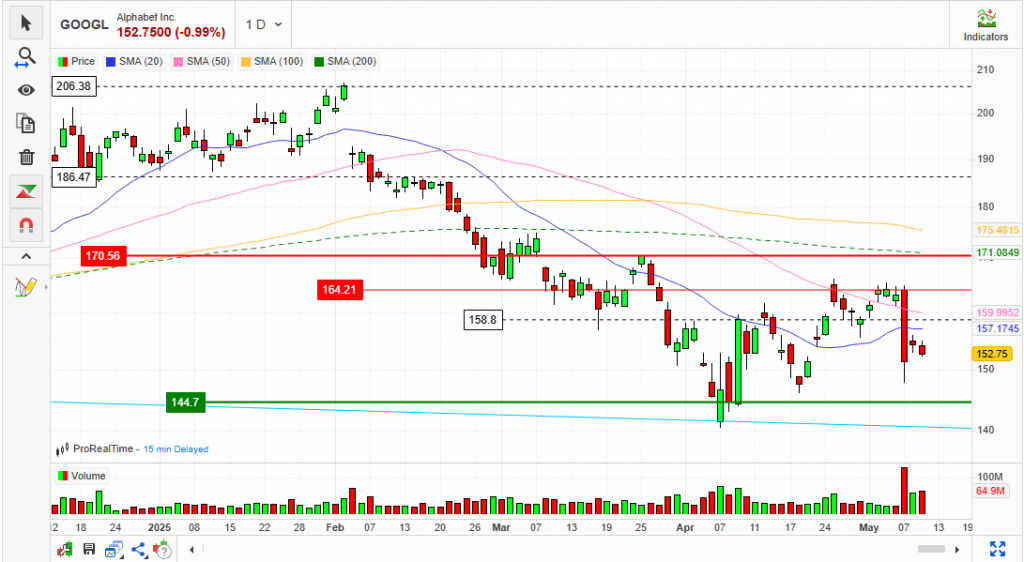Click the blue SMA (20) color swatch

110,61
